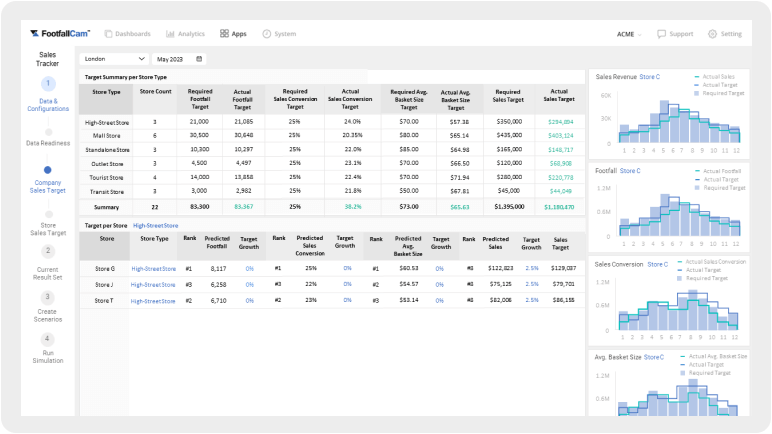Click High-StreetStore type link in Store J row
772x434 pixels.
click(153, 285)
